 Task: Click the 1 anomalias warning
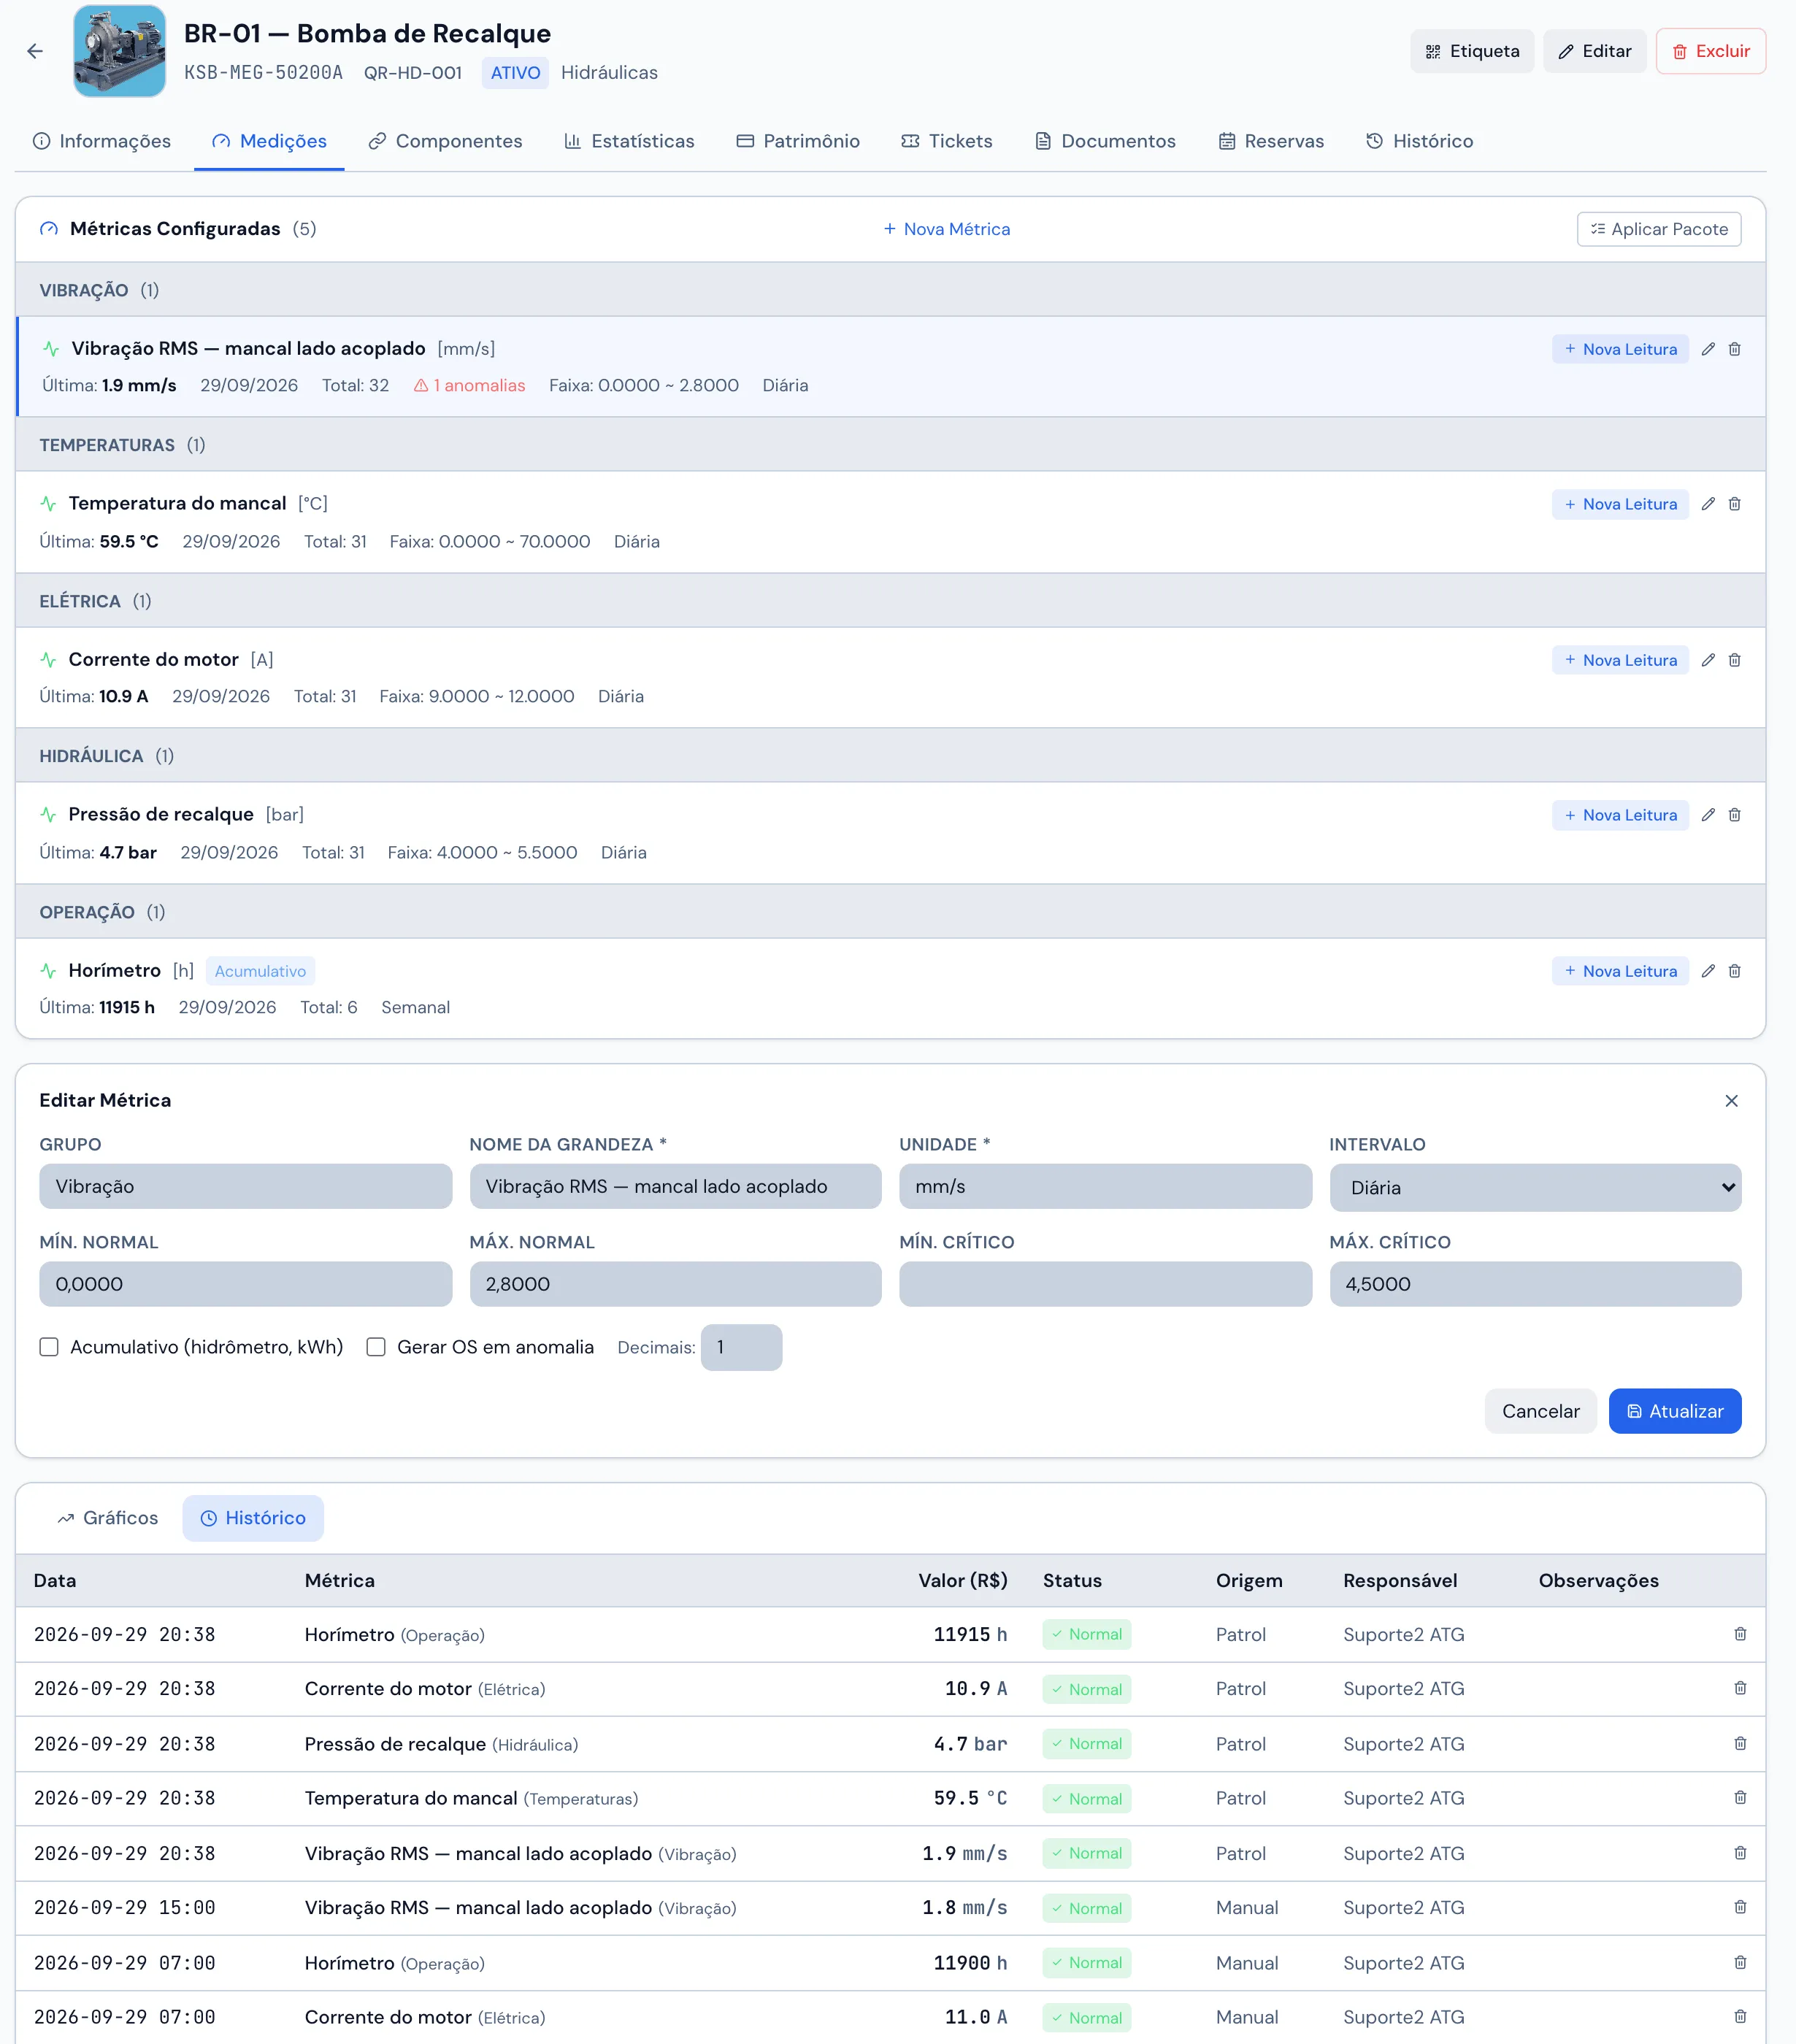point(469,385)
